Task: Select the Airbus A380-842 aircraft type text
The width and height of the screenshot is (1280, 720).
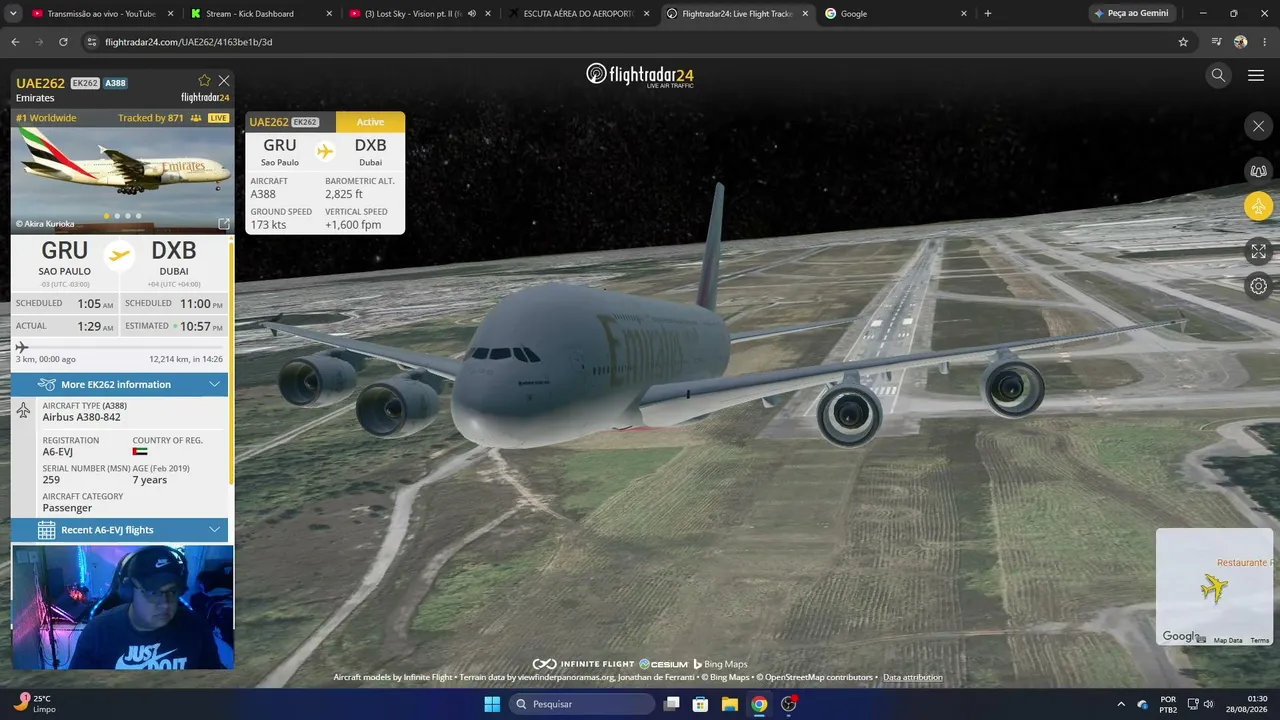Action: pyautogui.click(x=81, y=417)
